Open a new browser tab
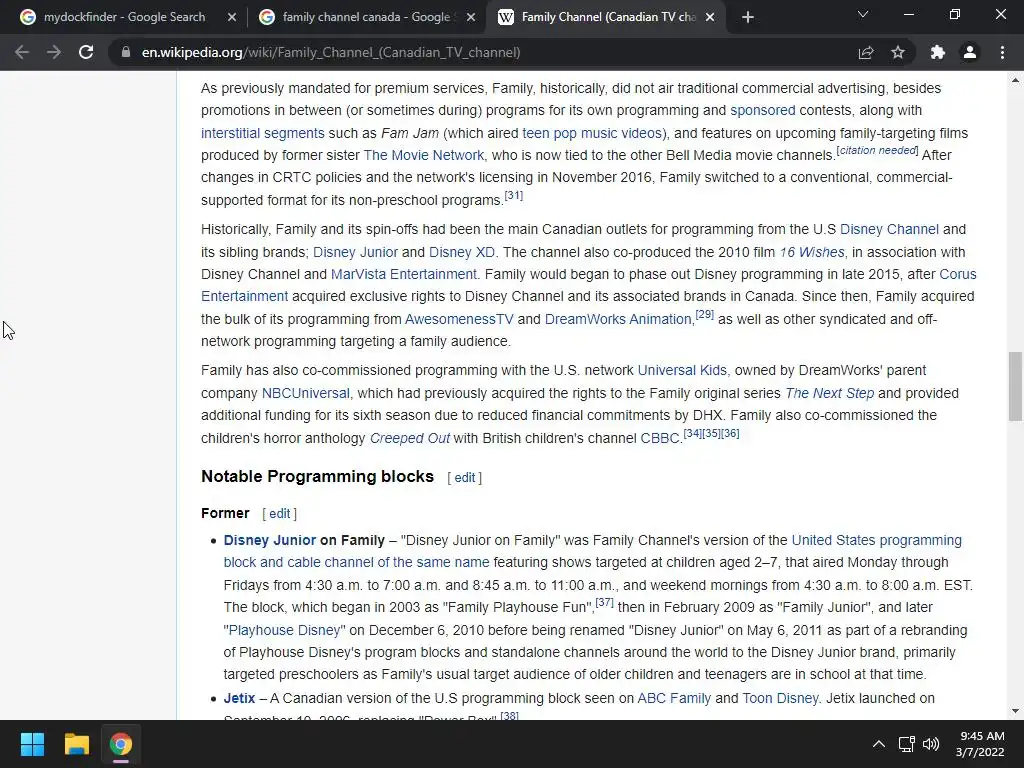Screen dimensions: 1024x768 [748, 18]
